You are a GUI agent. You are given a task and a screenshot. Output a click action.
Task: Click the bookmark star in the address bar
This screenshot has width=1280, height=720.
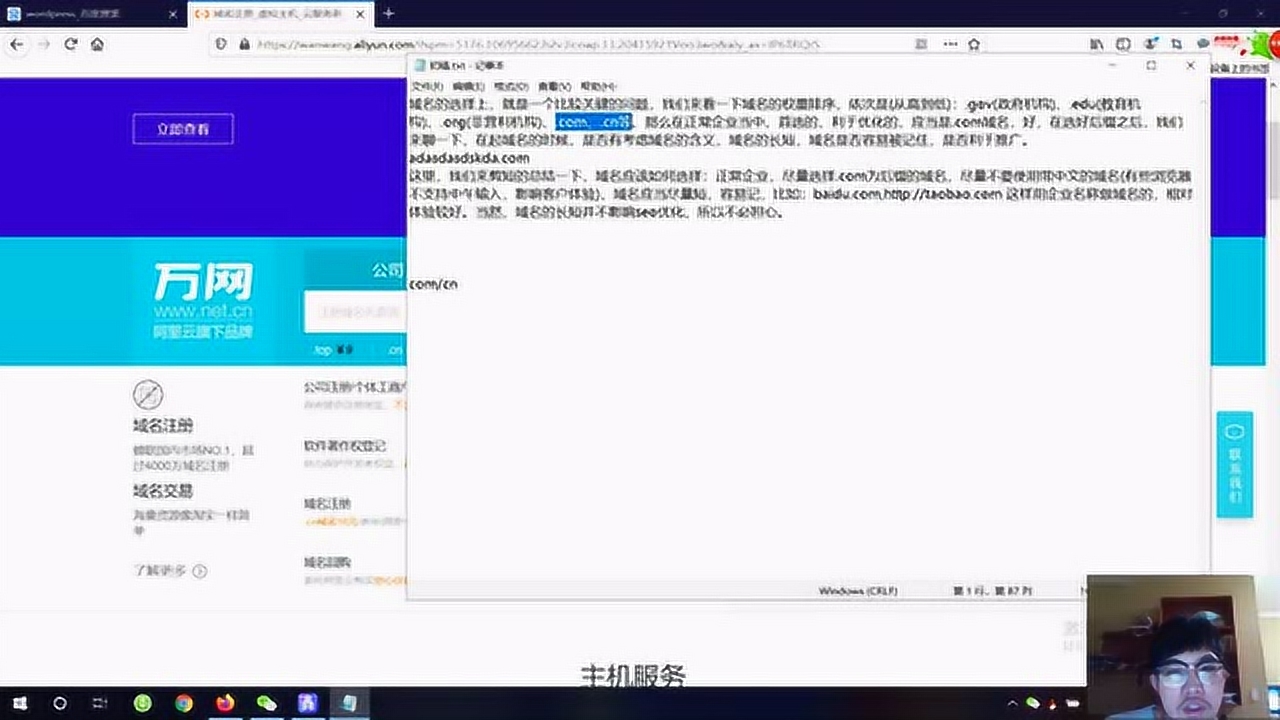pos(973,45)
